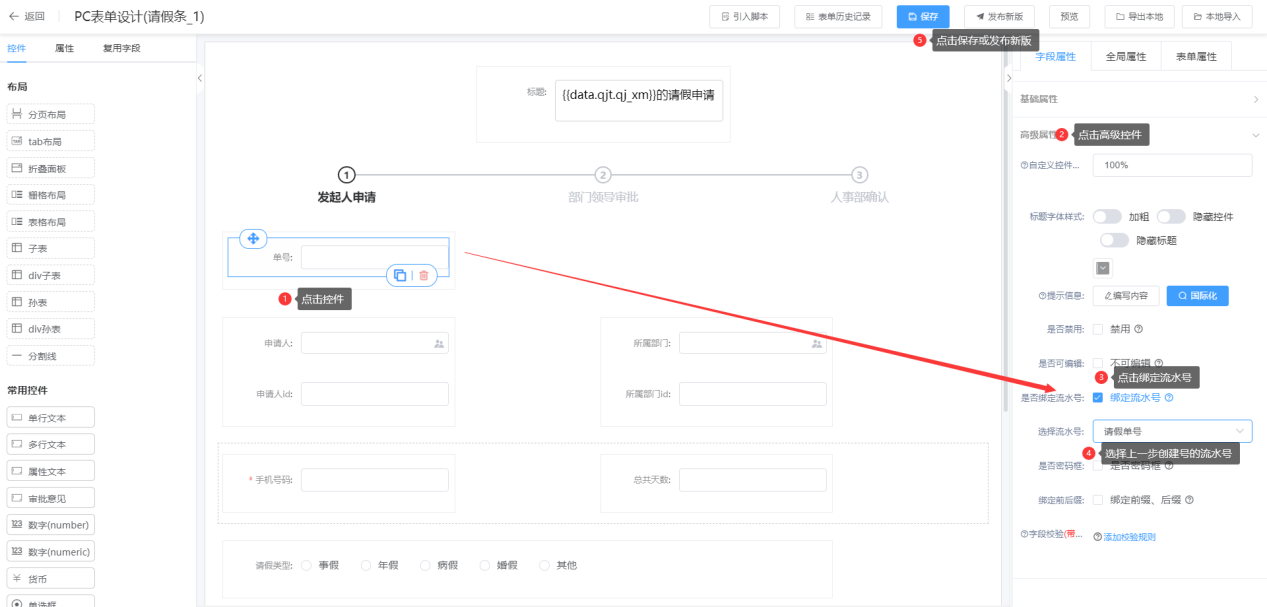
Task: Click the person picker icon in 申请人 field
Action: pyautogui.click(x=438, y=343)
